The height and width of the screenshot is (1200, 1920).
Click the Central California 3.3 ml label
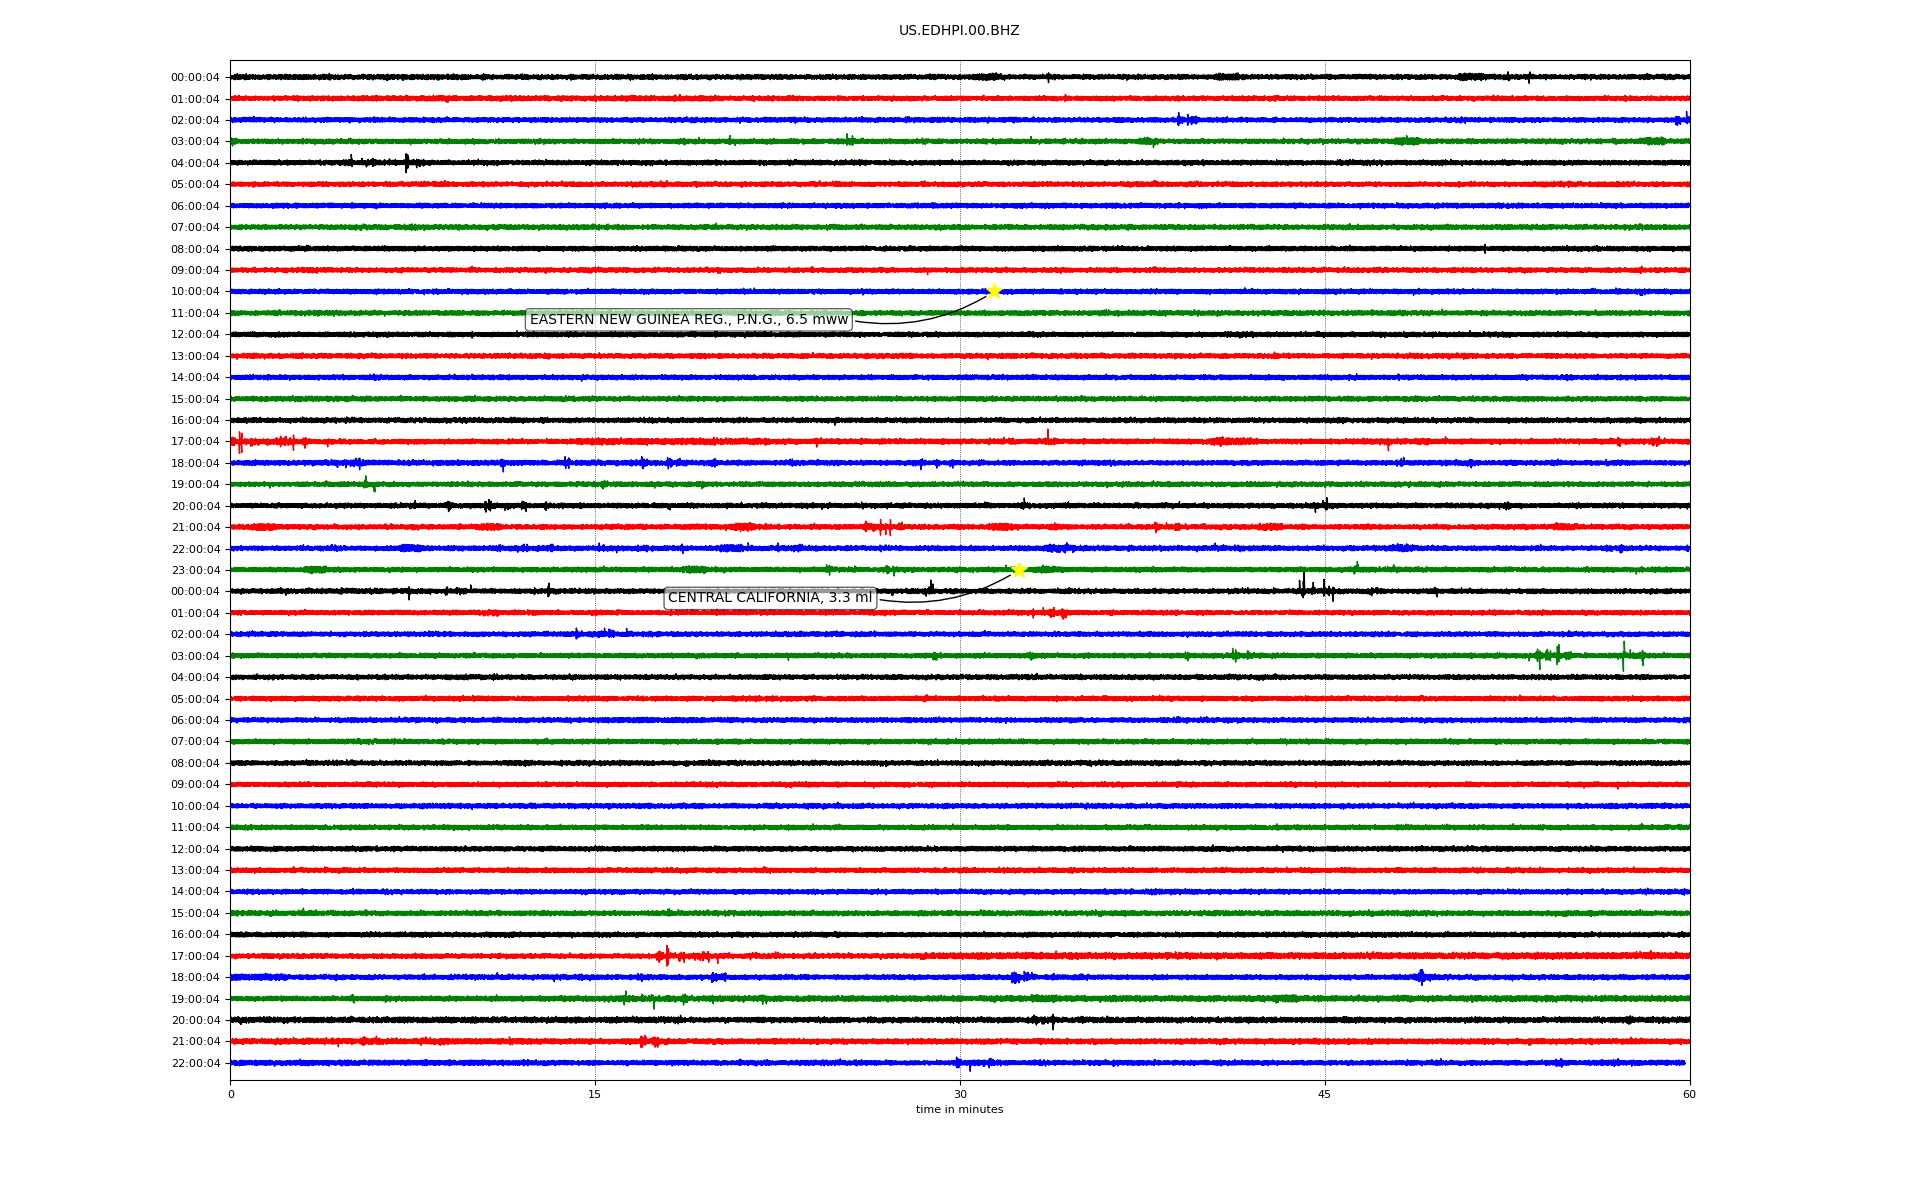(769, 598)
